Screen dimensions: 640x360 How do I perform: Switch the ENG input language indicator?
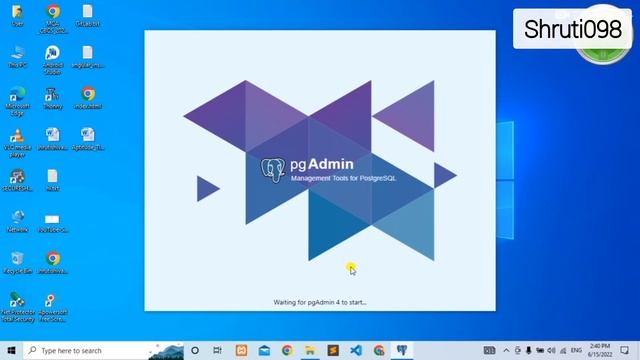coord(576,350)
